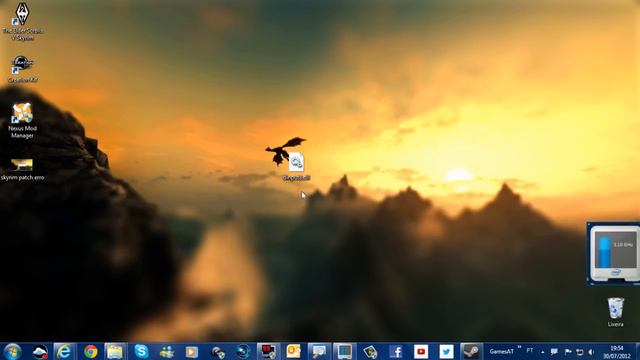Show hidden tray icons arrow
The width and height of the screenshot is (640, 360).
click(x=543, y=352)
